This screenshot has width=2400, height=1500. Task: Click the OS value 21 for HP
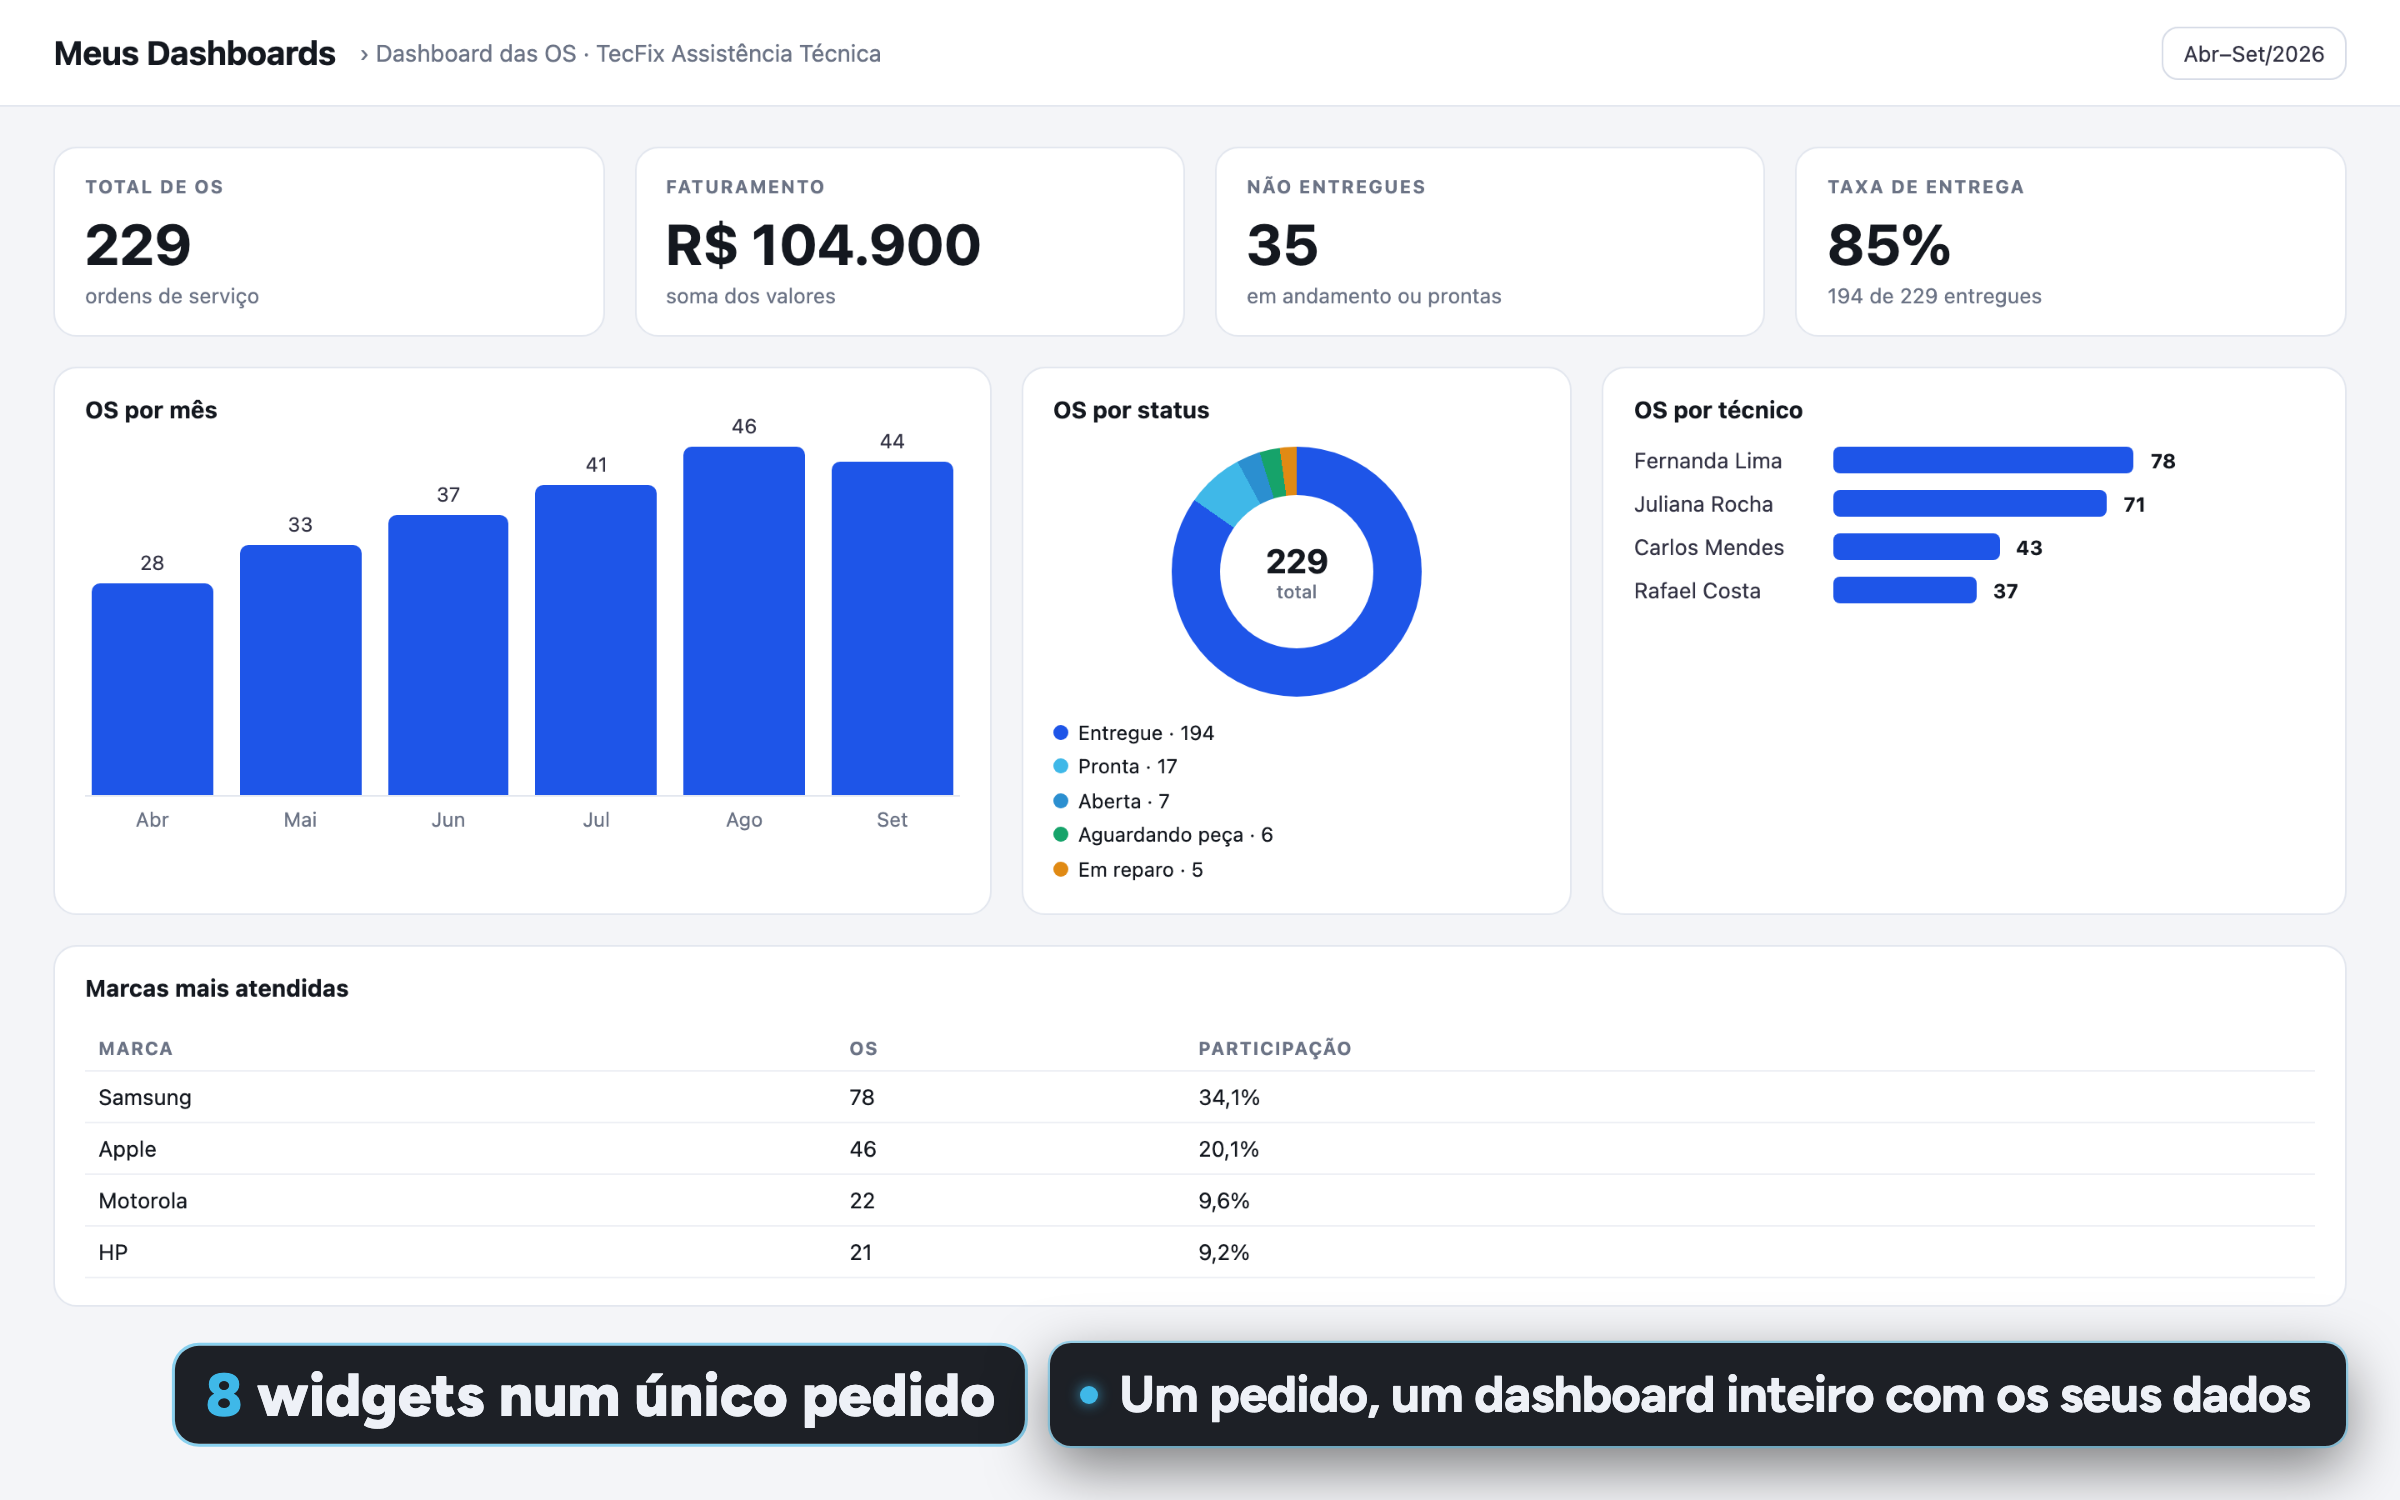tap(861, 1252)
